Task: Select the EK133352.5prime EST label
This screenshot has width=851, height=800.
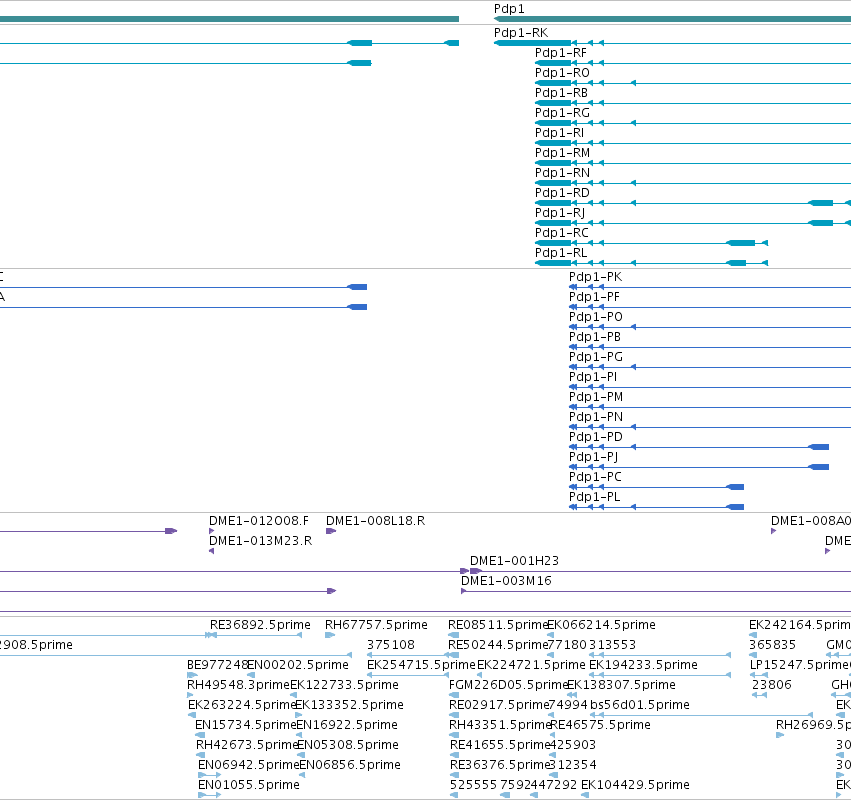Action: click(x=350, y=706)
